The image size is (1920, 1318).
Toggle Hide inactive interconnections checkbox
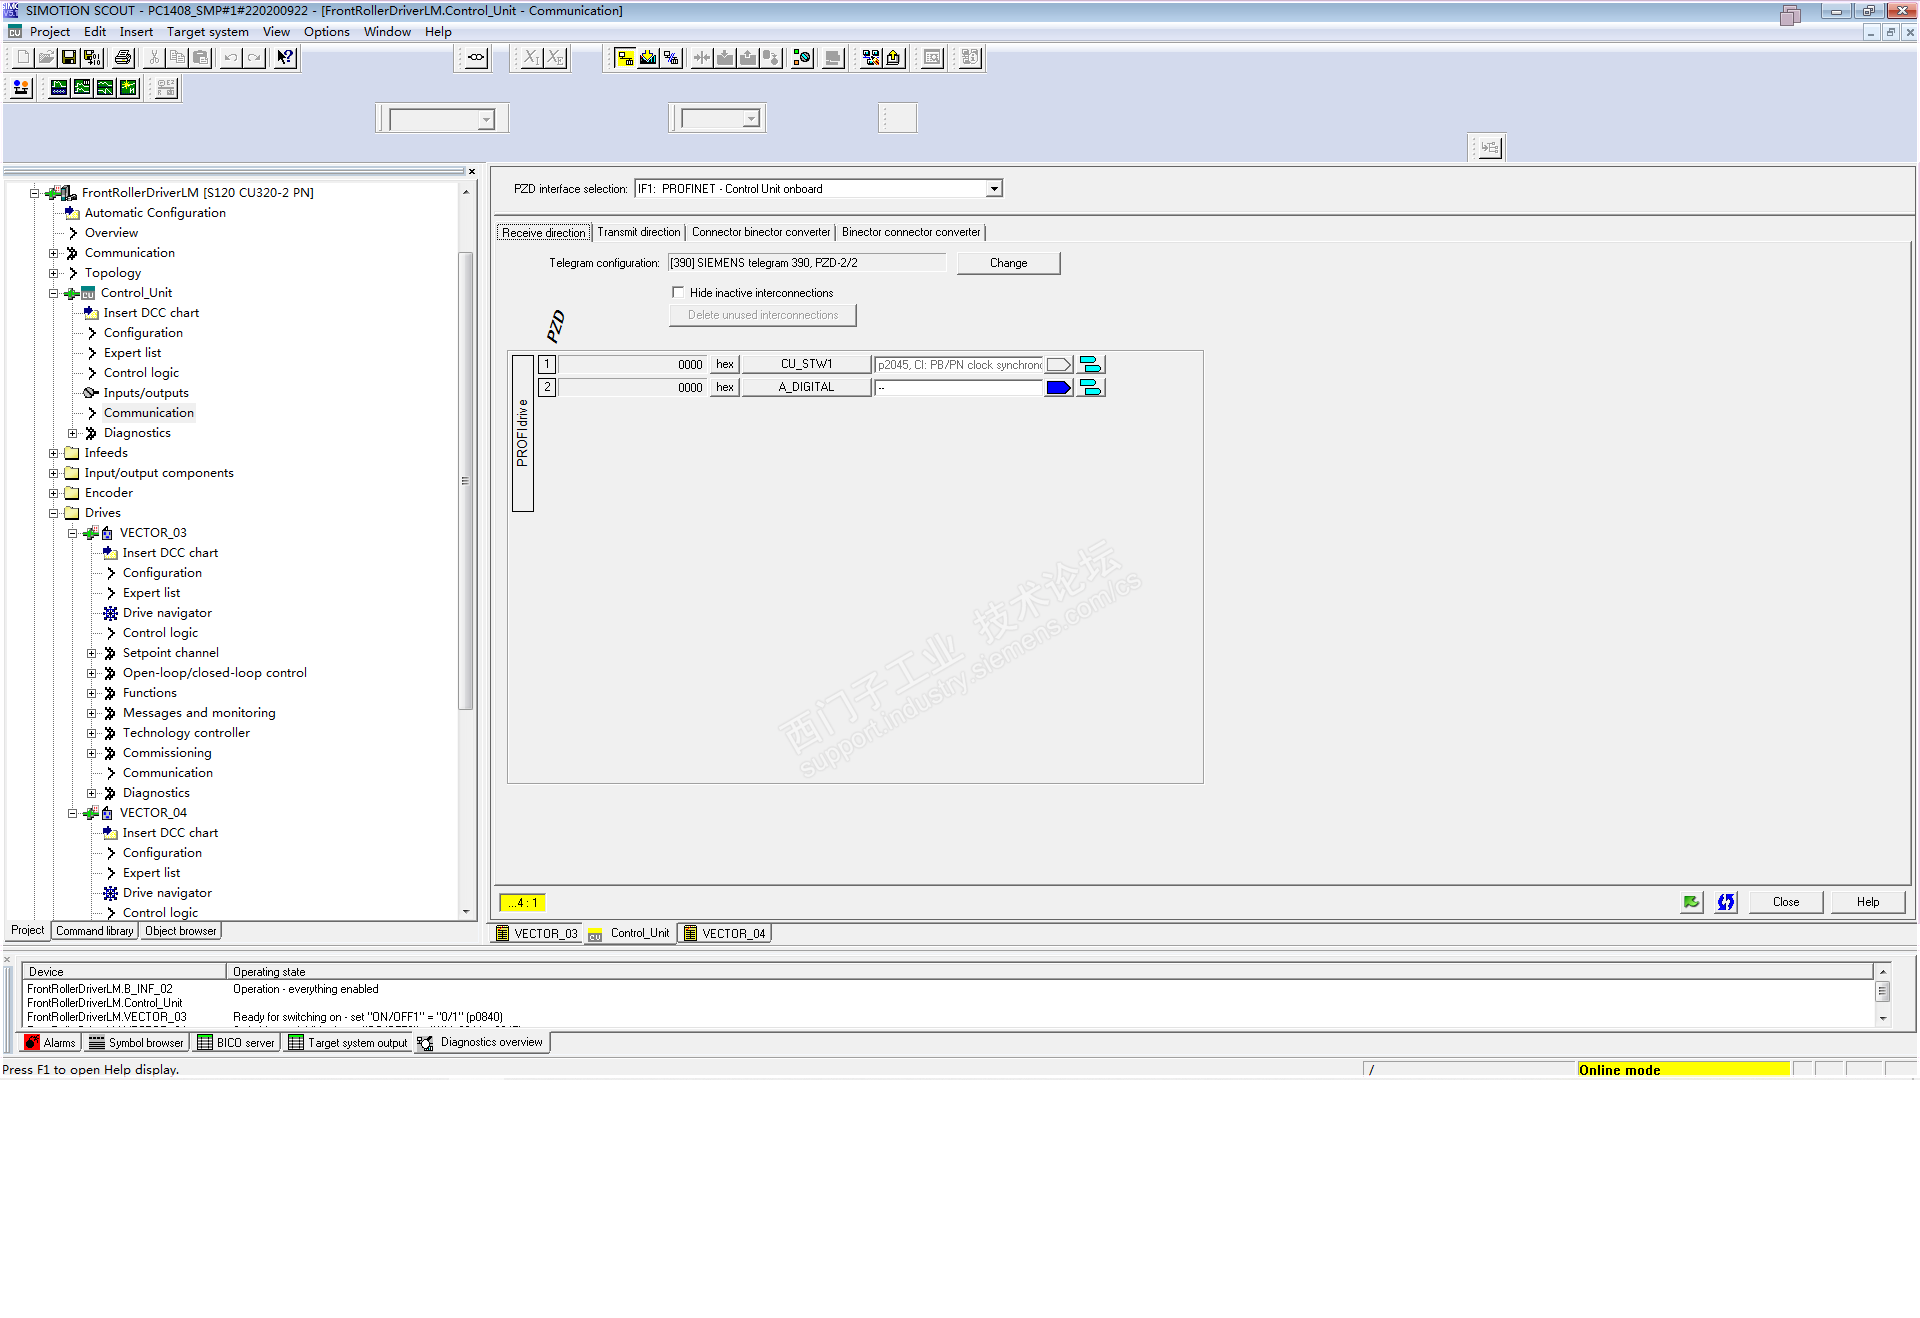[x=679, y=293]
